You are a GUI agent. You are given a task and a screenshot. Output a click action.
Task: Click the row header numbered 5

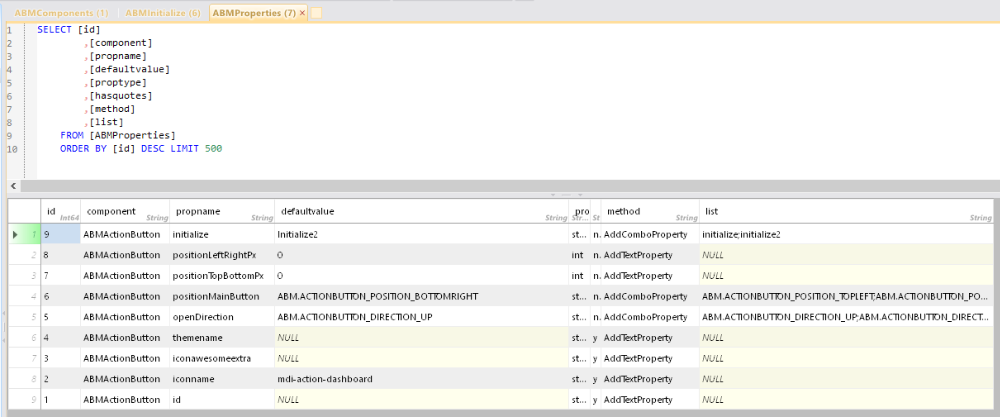pyautogui.click(x=25, y=317)
